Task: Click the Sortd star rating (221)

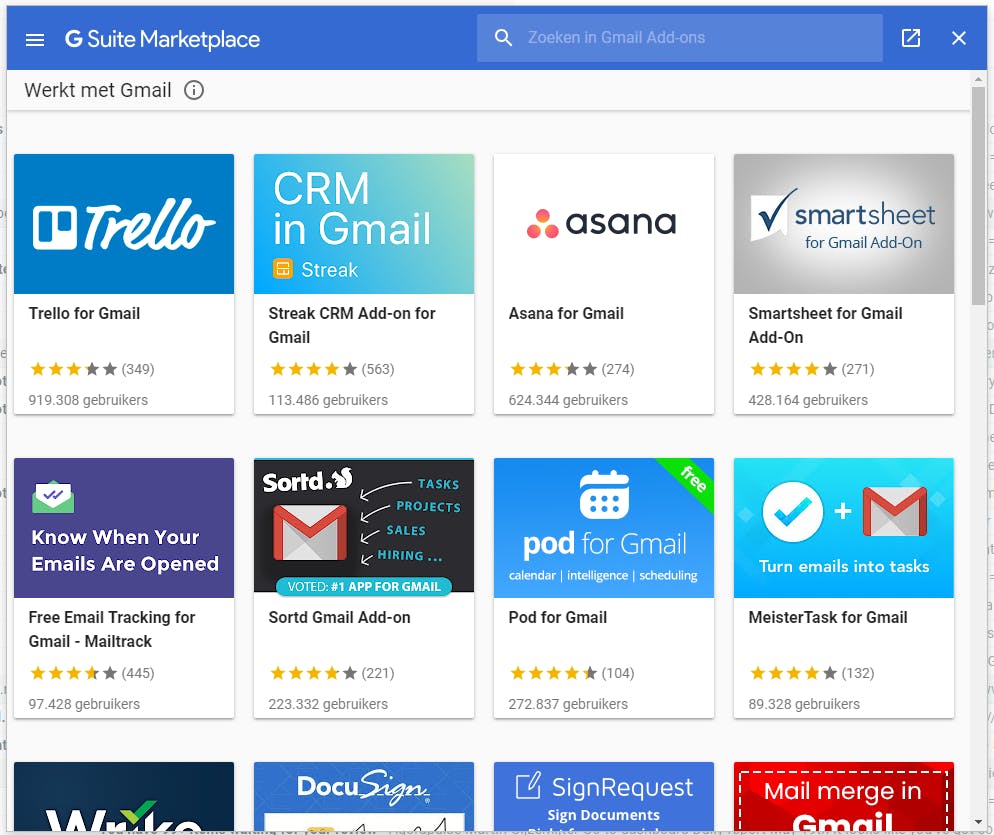Action: (x=332, y=673)
